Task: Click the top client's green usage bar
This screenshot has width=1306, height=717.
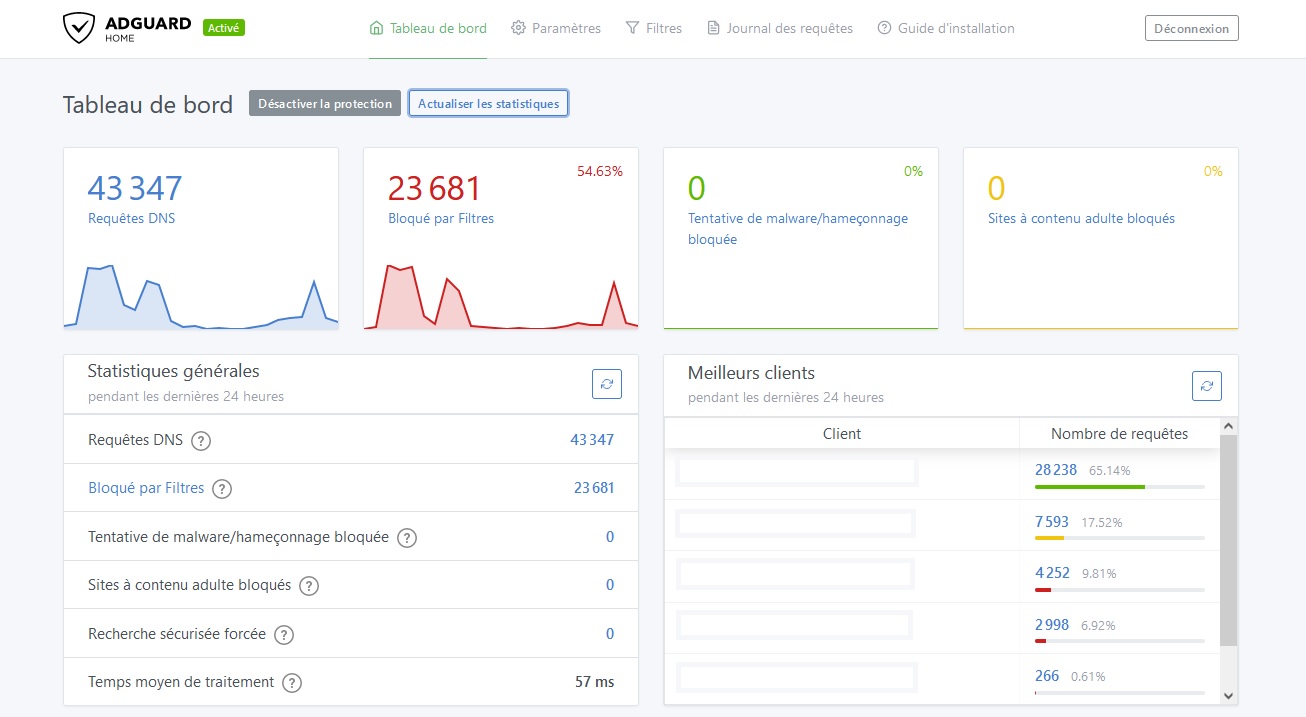Action: click(1088, 489)
